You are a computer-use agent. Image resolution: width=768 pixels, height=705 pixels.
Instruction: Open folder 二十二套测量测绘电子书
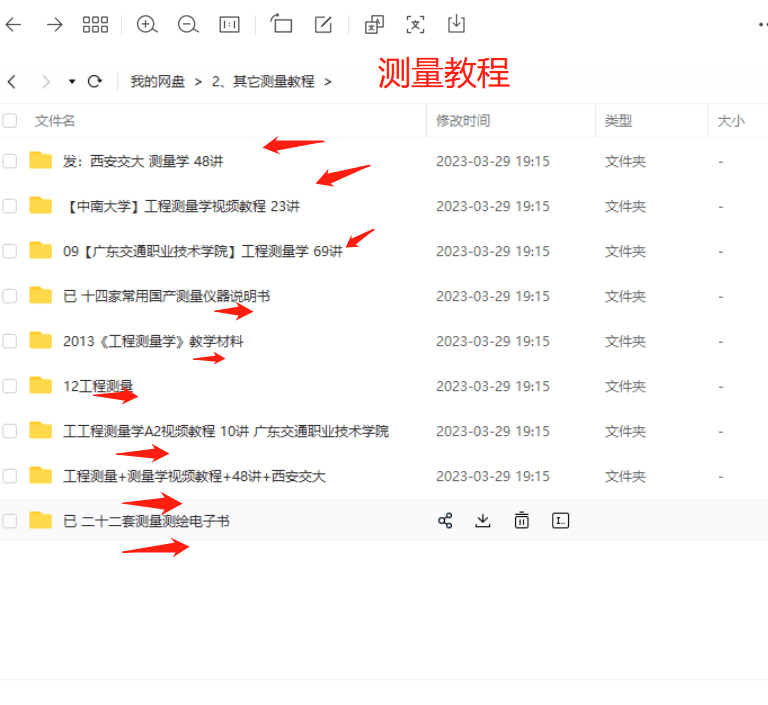[x=146, y=521]
